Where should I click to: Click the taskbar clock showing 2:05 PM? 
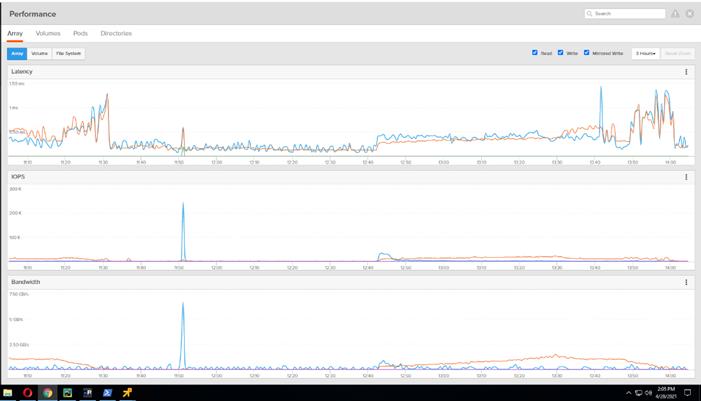[x=666, y=393]
